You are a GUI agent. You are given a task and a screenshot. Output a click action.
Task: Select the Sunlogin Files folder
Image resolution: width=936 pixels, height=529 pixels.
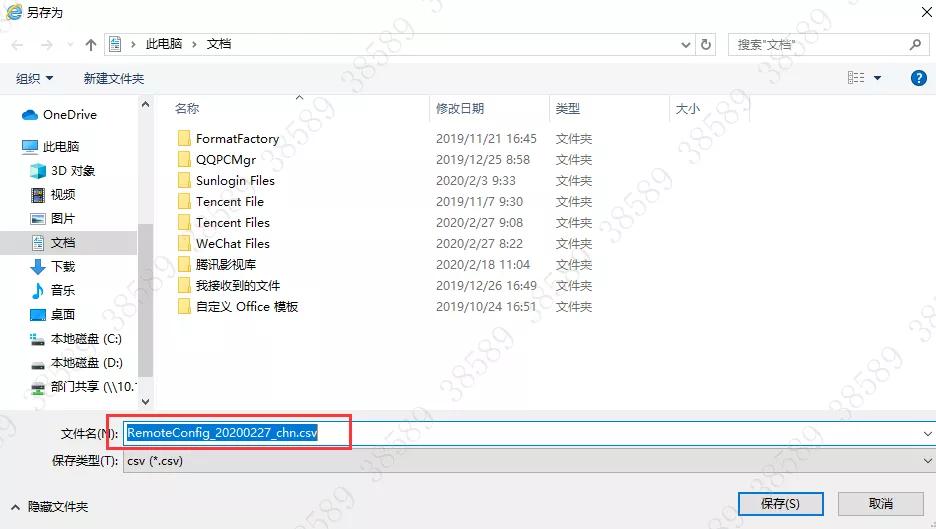click(235, 180)
